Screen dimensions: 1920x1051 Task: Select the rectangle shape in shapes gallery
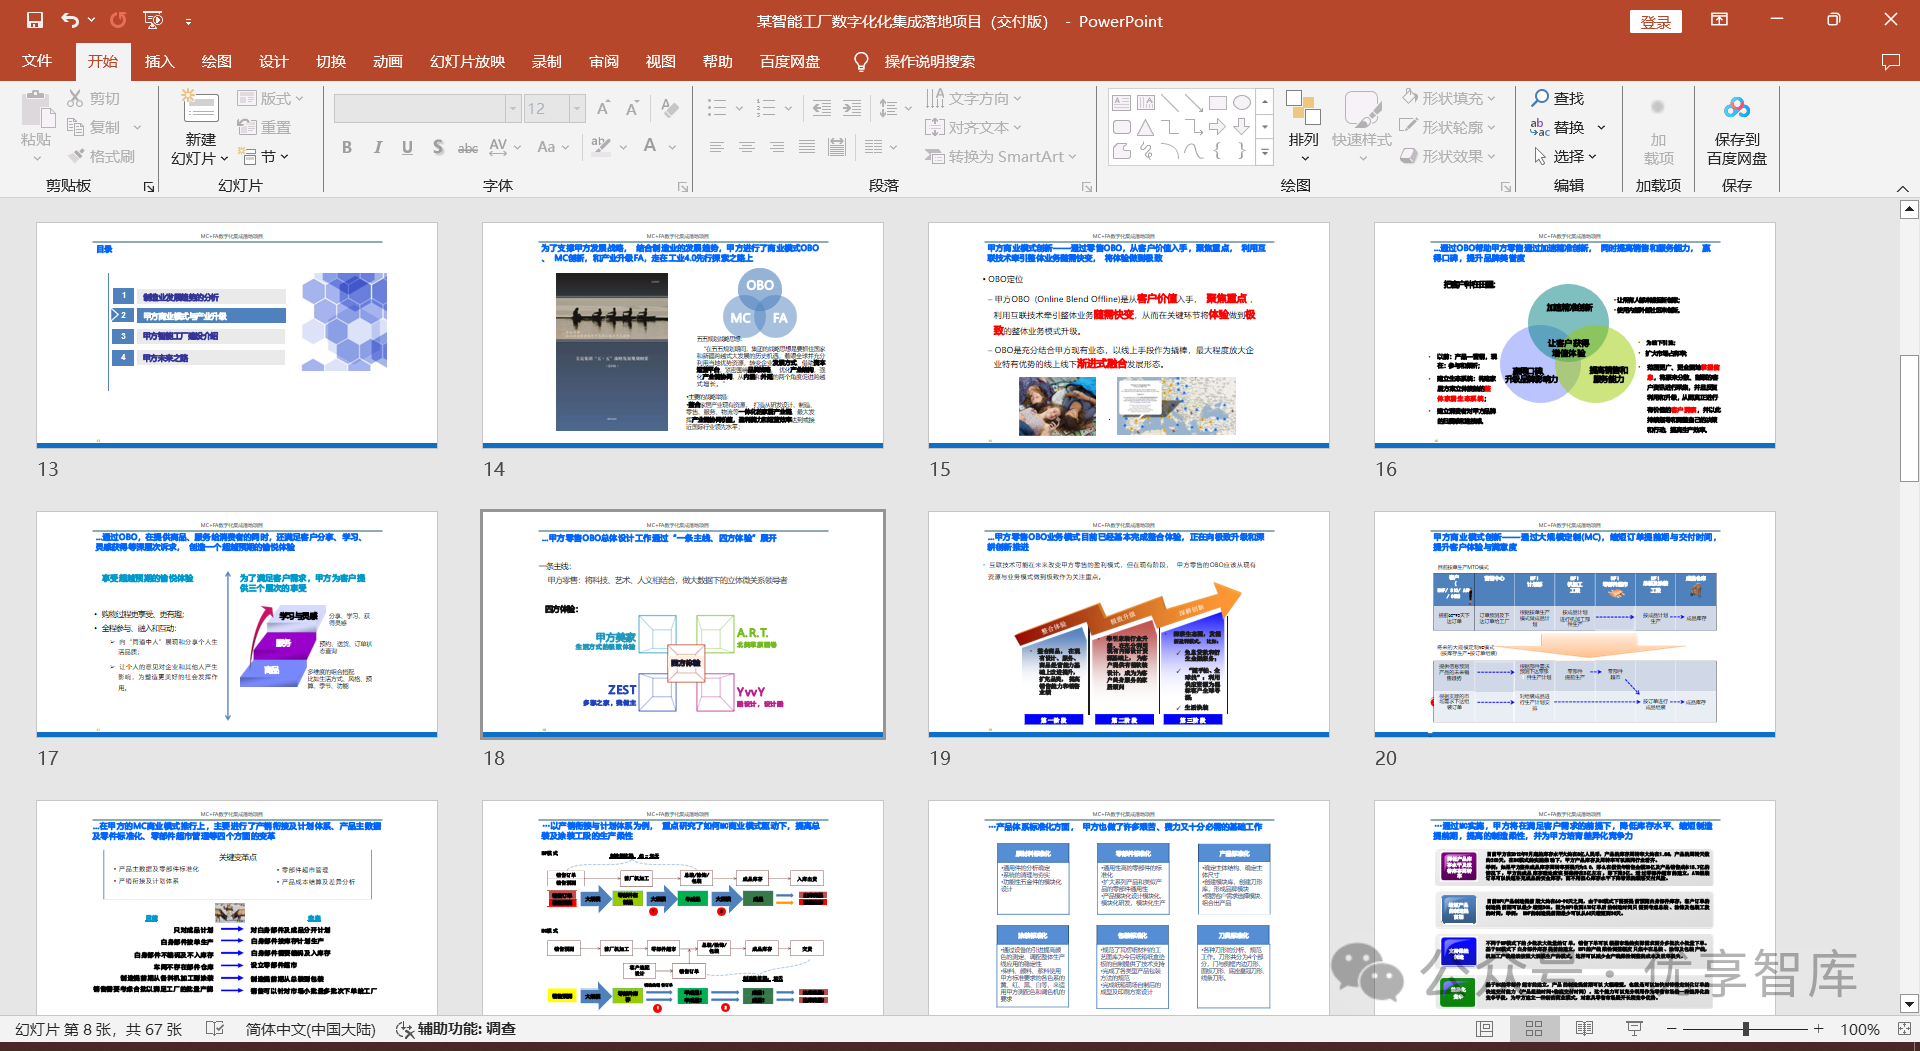point(1217,103)
